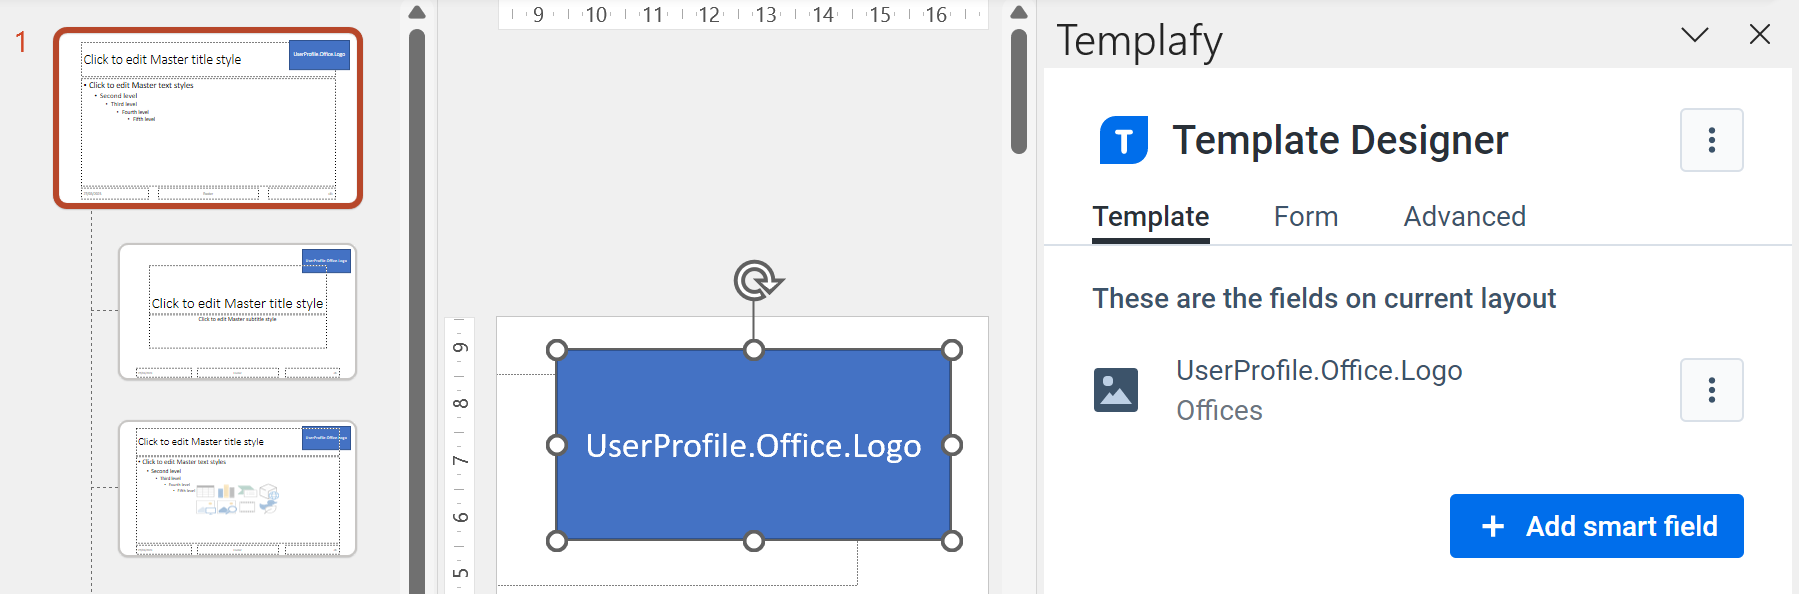The image size is (1799, 594).
Task: Click the image placeholder icon beside UserProfile.Office.Logo
Action: point(1115,390)
